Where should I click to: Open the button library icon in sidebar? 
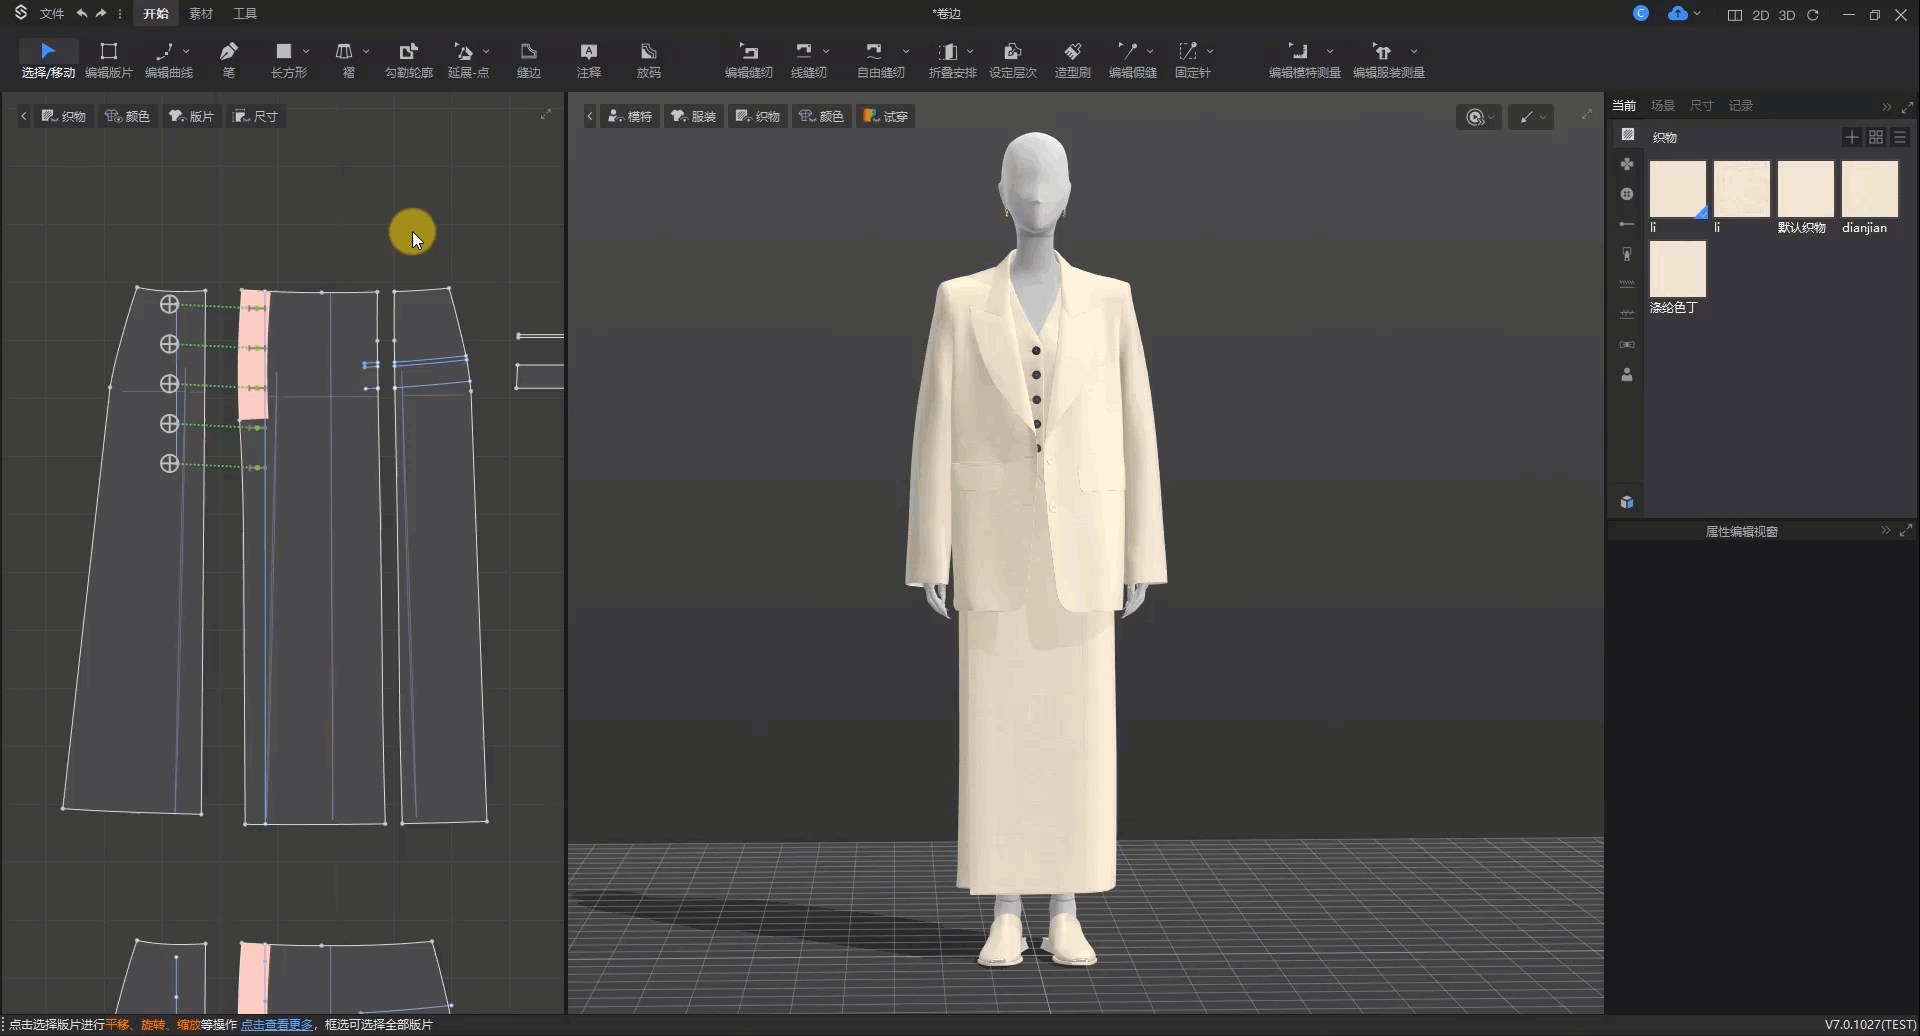tap(1627, 194)
